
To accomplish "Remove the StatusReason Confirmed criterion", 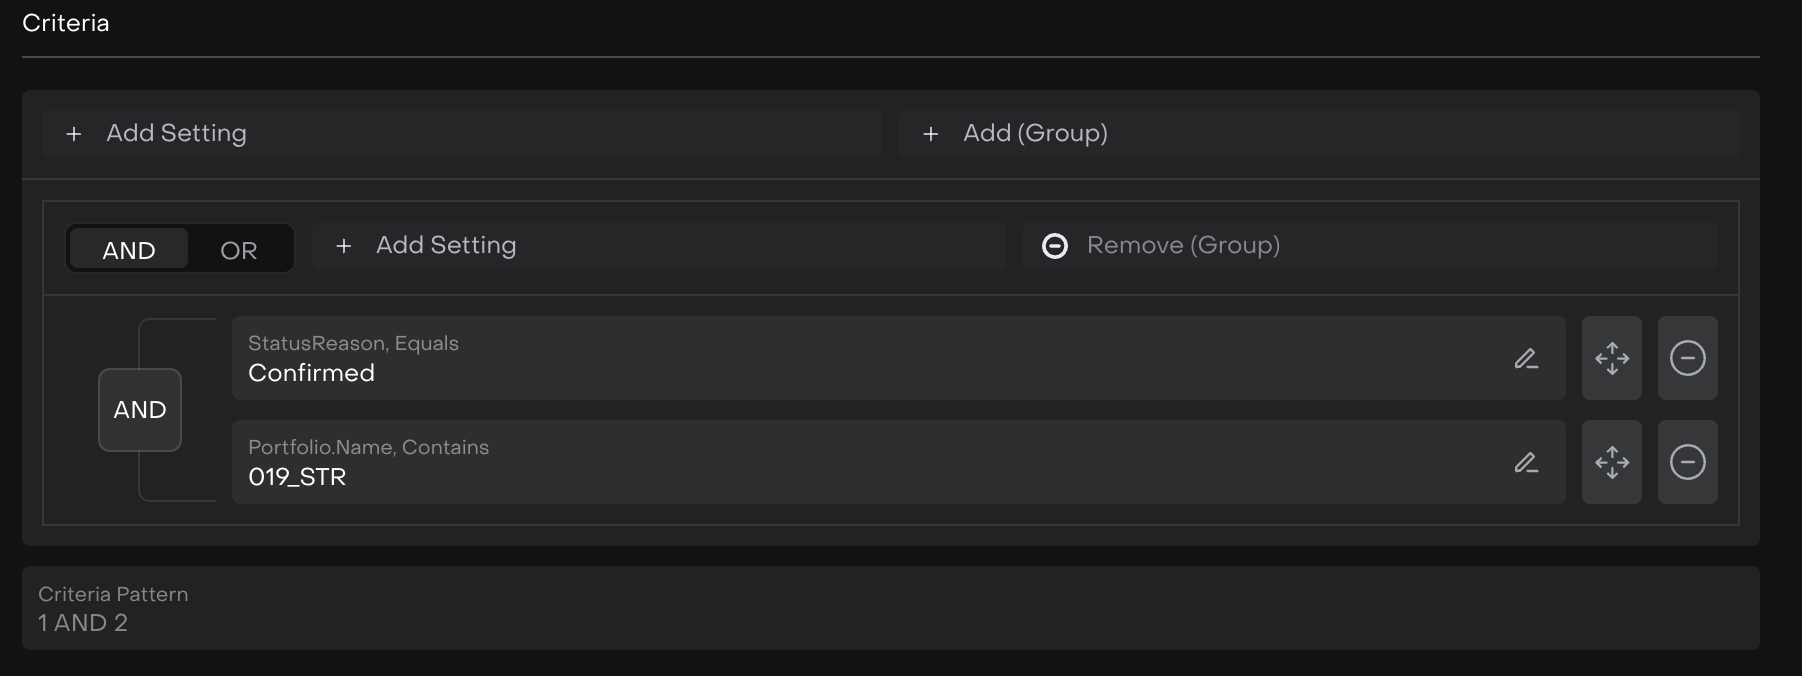I will 1687,359.
